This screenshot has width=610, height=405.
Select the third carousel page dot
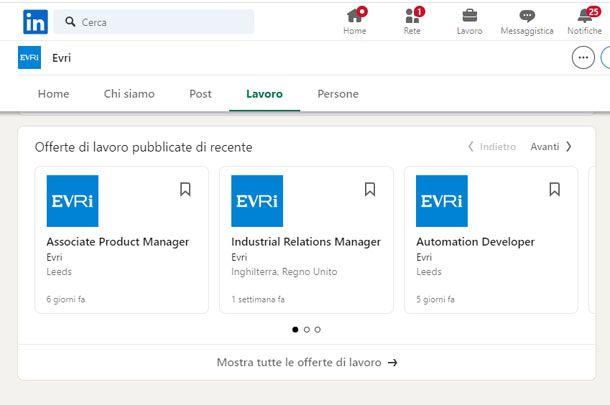point(317,330)
